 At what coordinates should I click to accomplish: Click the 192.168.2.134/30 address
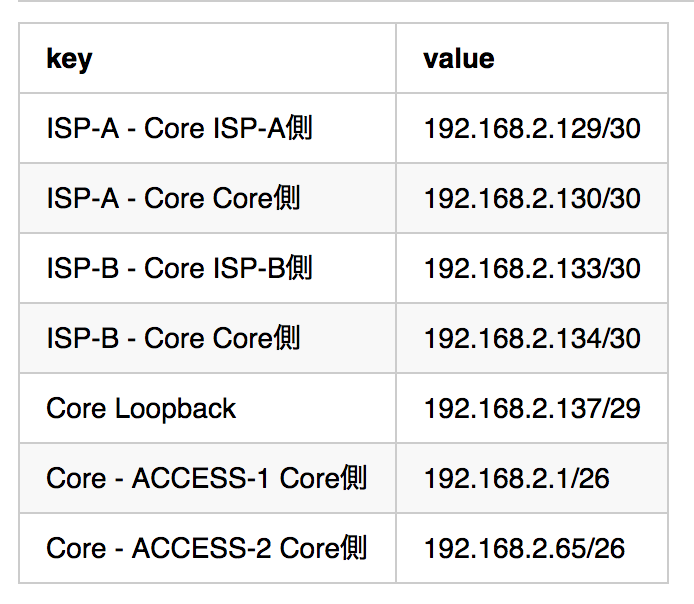pyautogui.click(x=532, y=338)
